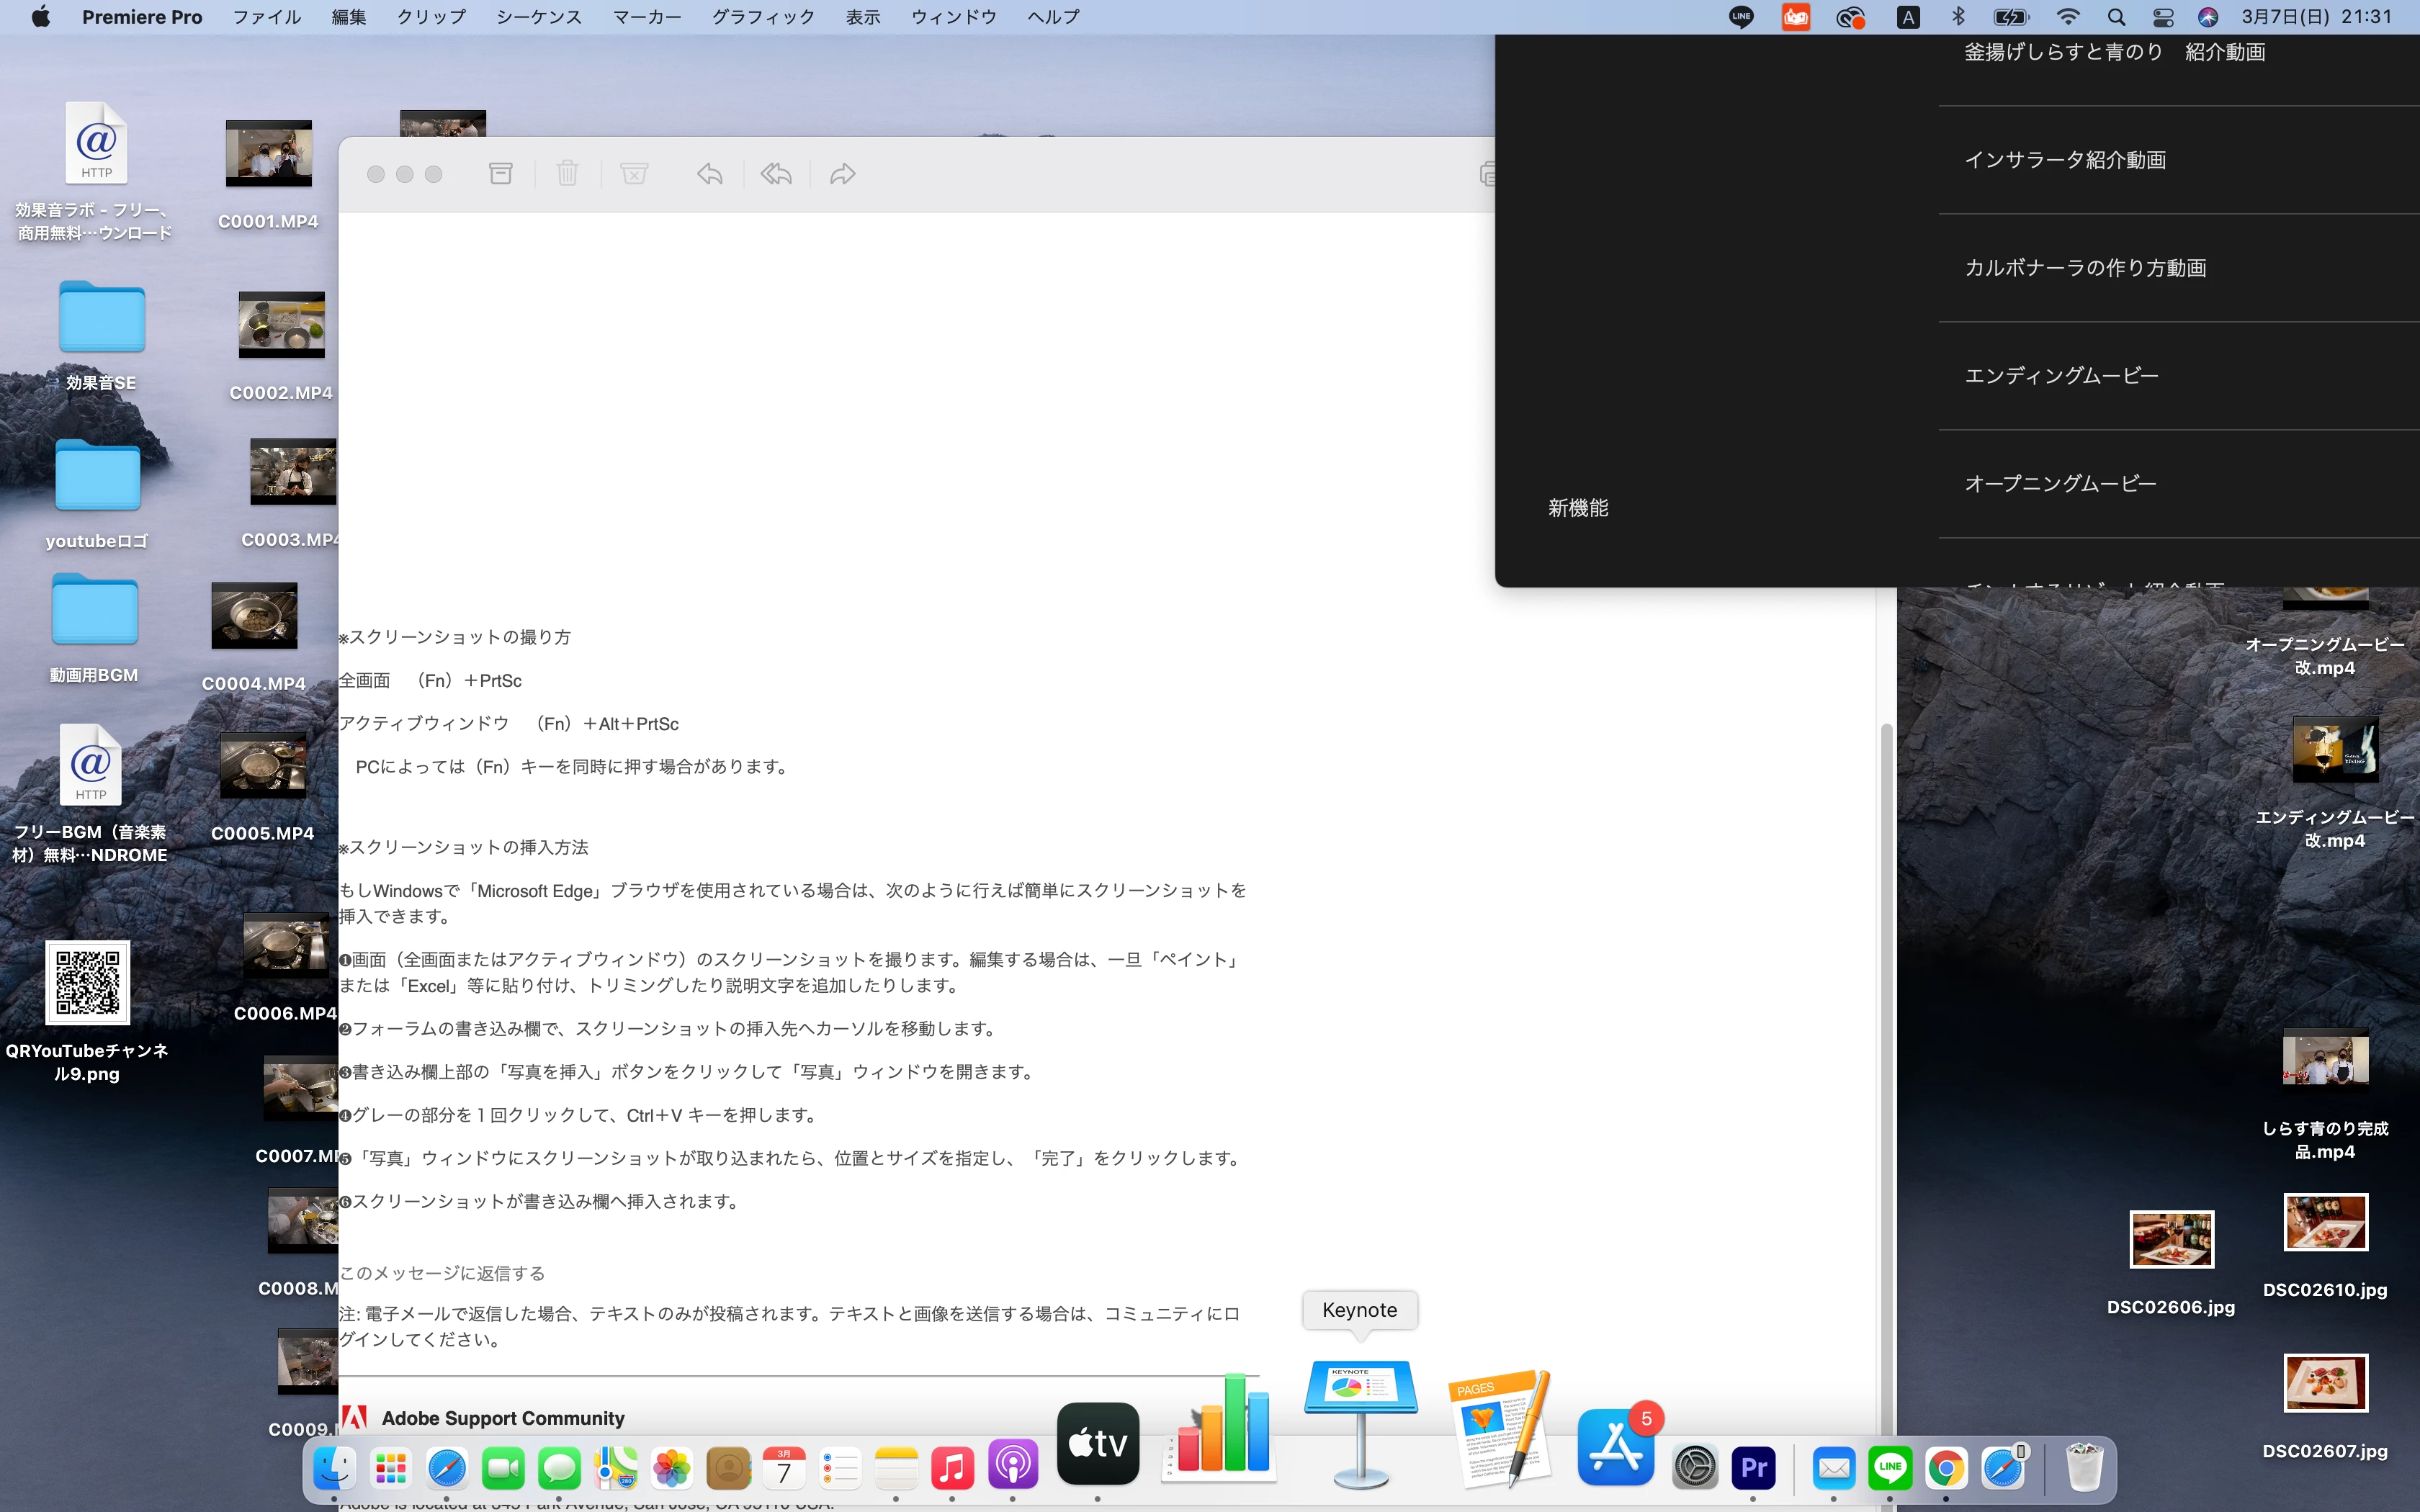The height and width of the screenshot is (1512, 2420).
Task: Toggle Bluetooth icon in menu bar
Action: 1958,17
